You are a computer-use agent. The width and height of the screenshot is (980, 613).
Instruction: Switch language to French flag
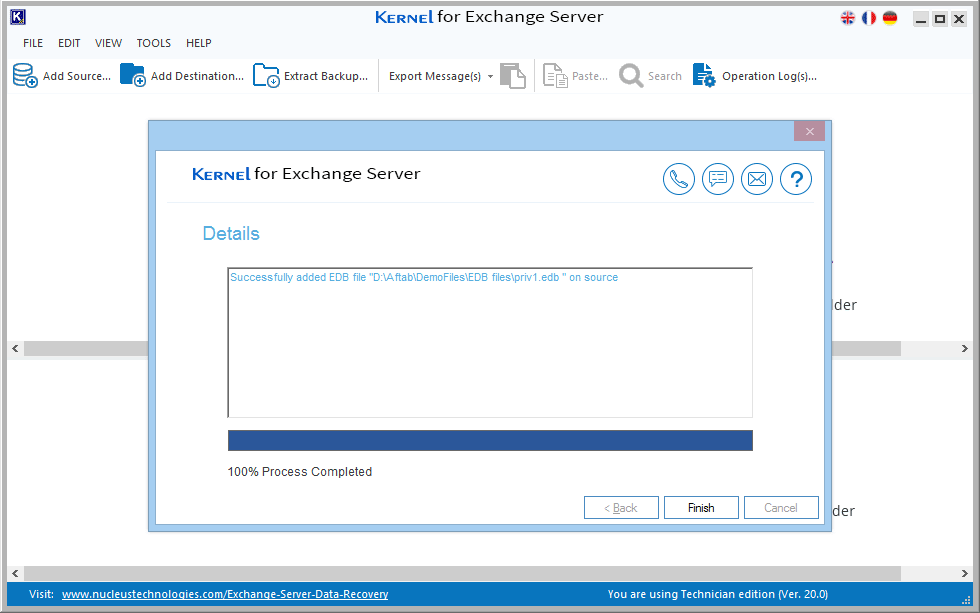click(x=869, y=18)
